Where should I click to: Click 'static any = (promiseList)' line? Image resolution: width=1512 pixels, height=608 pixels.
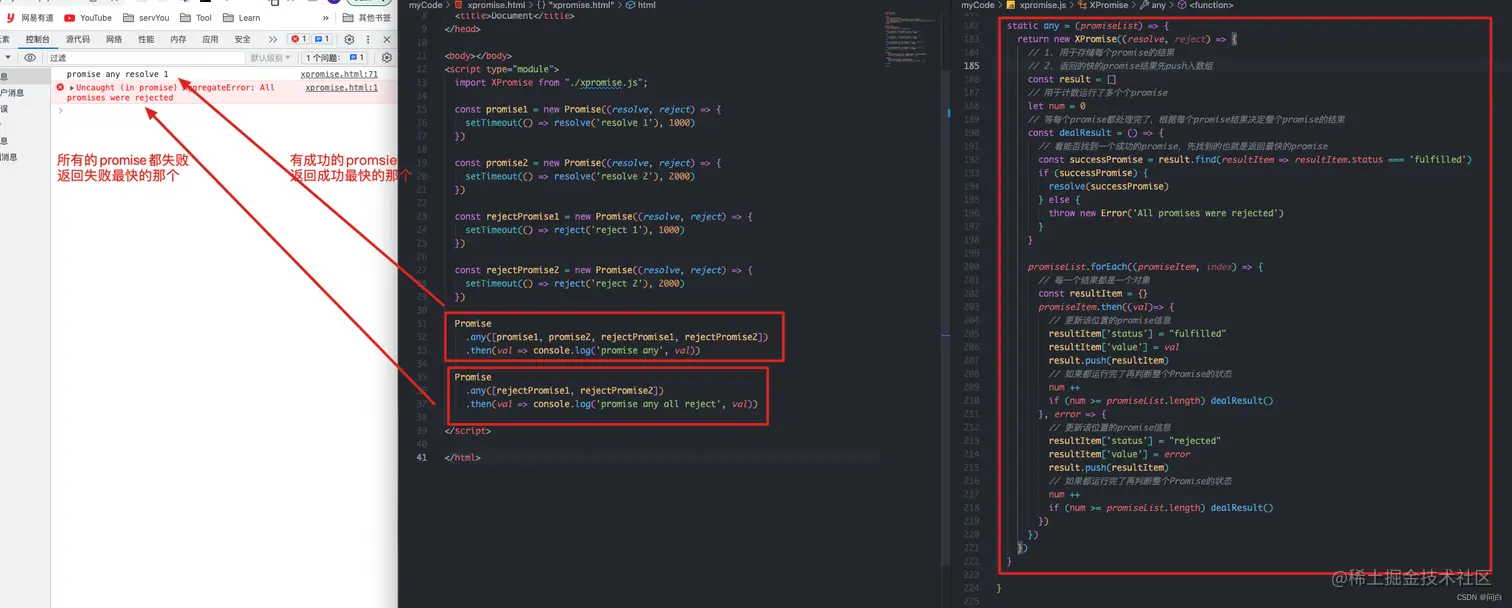[x=1088, y=25]
